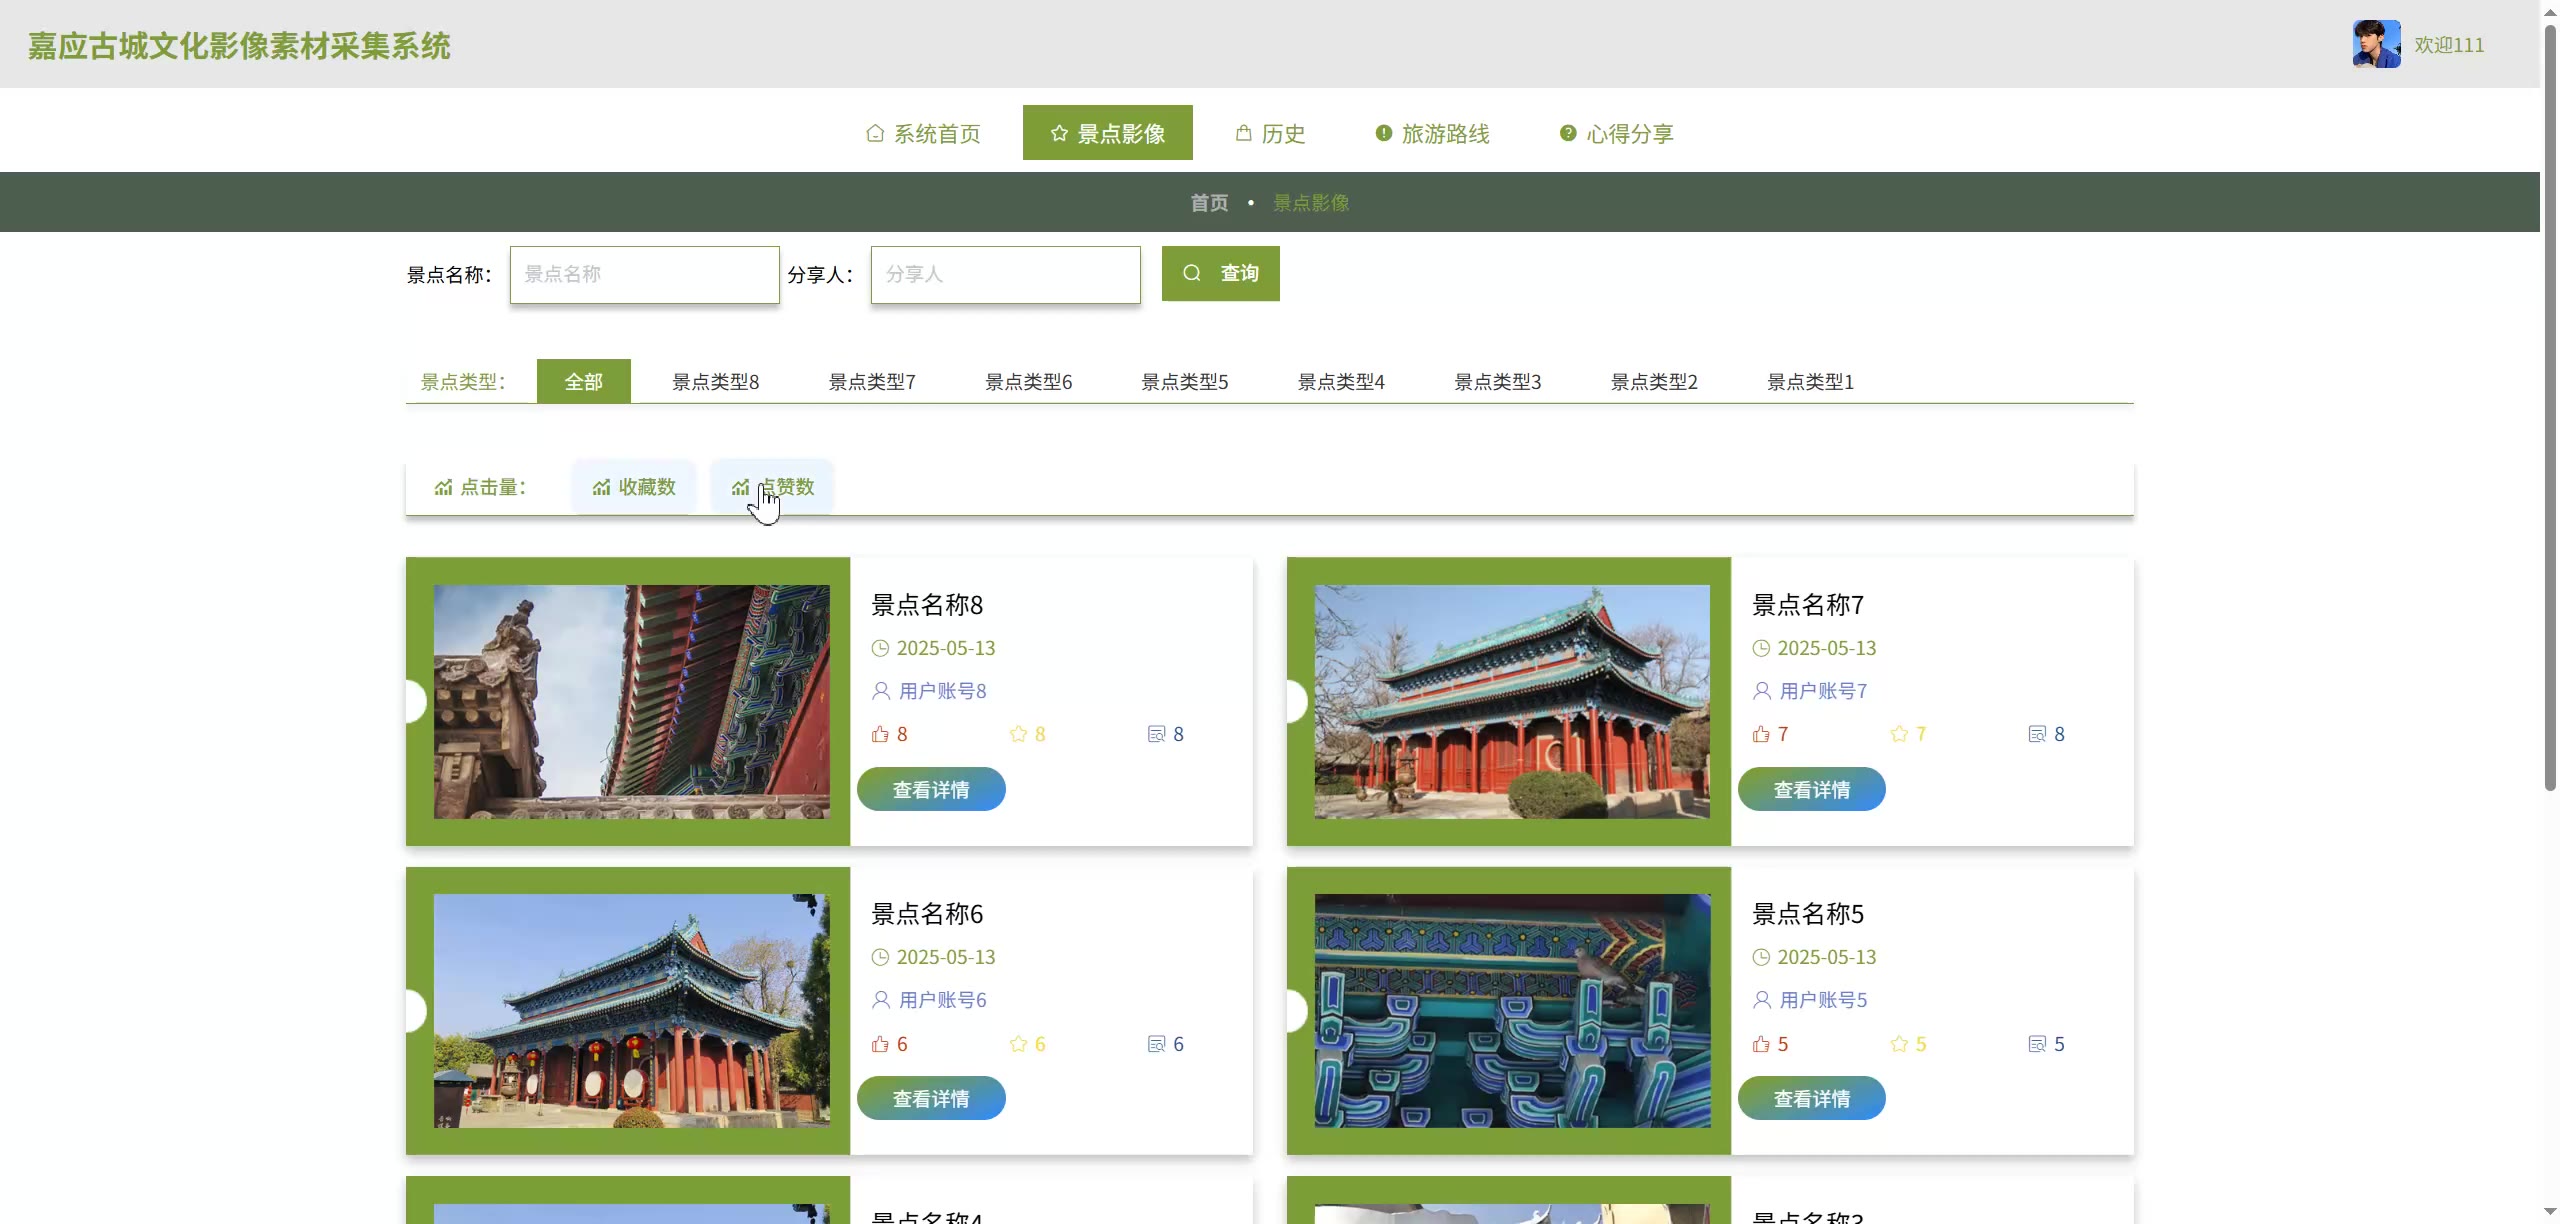Sort by 点赞数
The height and width of the screenshot is (1224, 2560).
(x=772, y=487)
